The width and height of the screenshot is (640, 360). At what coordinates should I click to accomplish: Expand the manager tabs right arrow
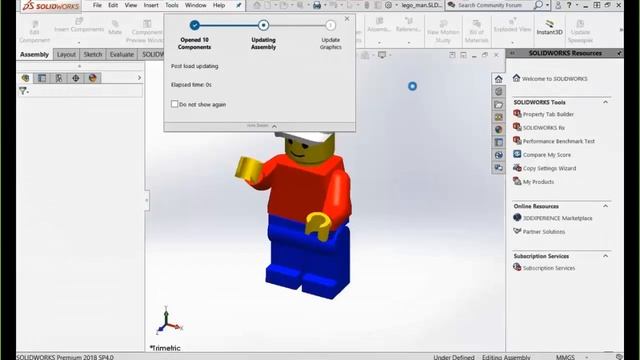pyautogui.click(x=139, y=78)
